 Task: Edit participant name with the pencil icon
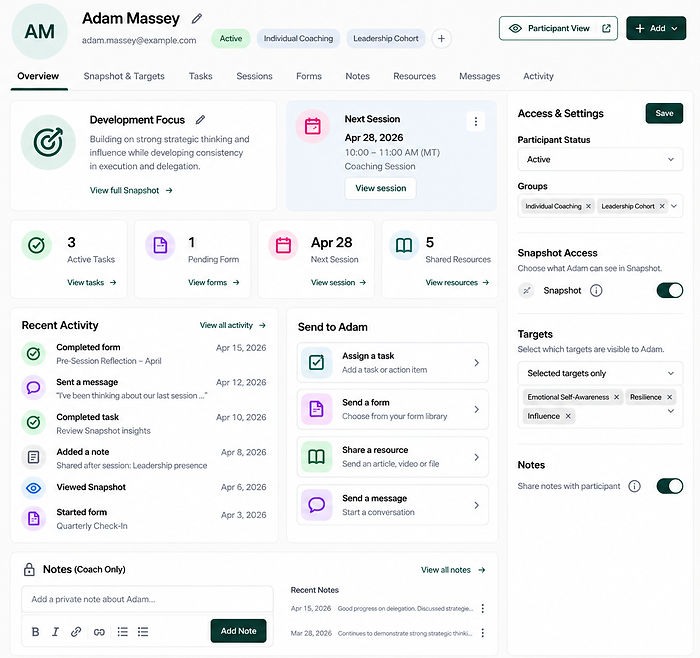pyautogui.click(x=197, y=19)
